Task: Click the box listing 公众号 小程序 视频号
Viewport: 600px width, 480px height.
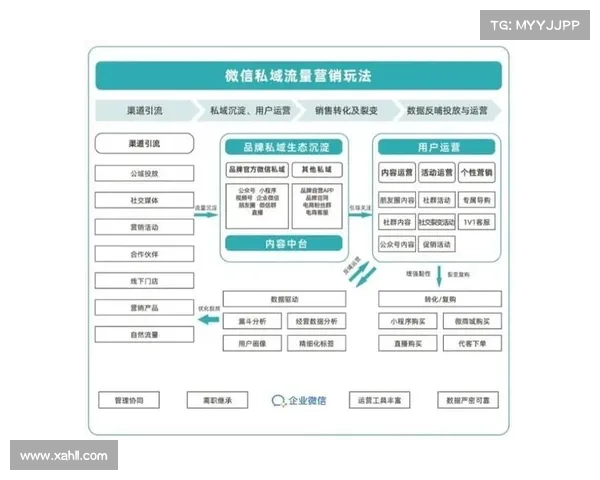Action: 257,206
